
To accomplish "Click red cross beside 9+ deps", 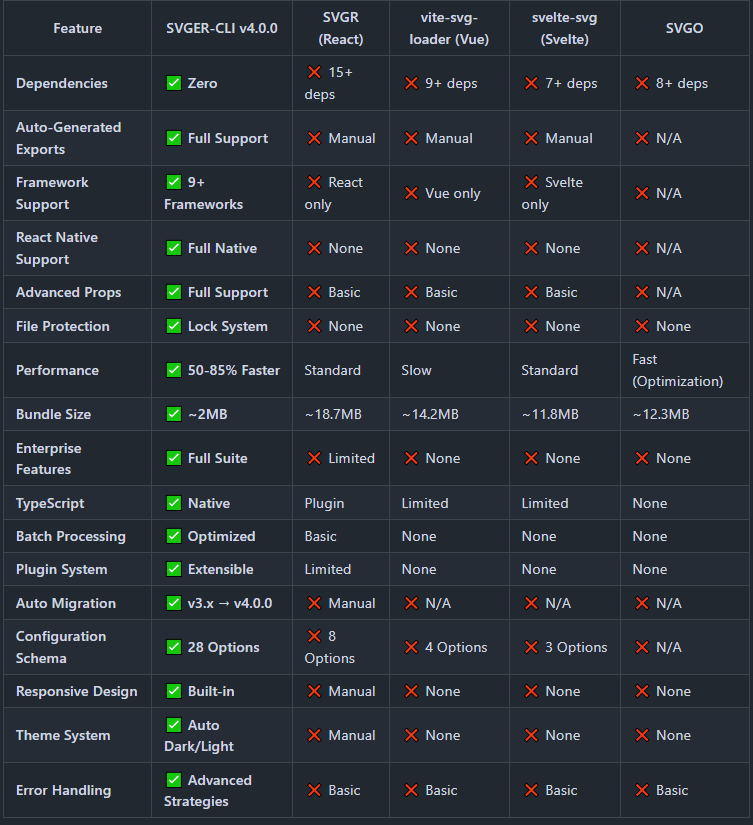I will tap(411, 83).
